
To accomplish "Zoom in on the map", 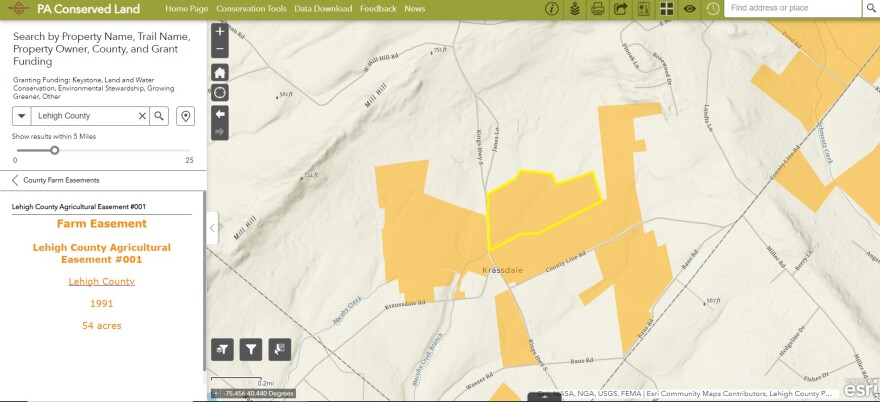I will coord(220,31).
